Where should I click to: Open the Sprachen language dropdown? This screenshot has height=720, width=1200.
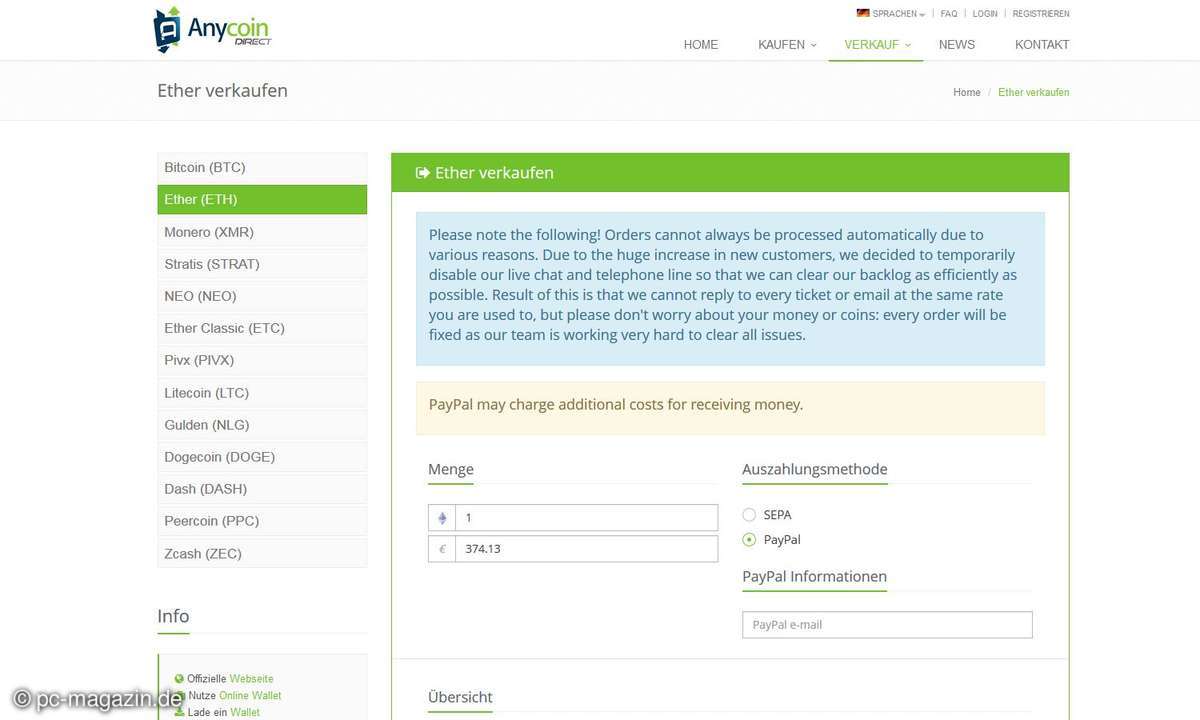pyautogui.click(x=897, y=14)
